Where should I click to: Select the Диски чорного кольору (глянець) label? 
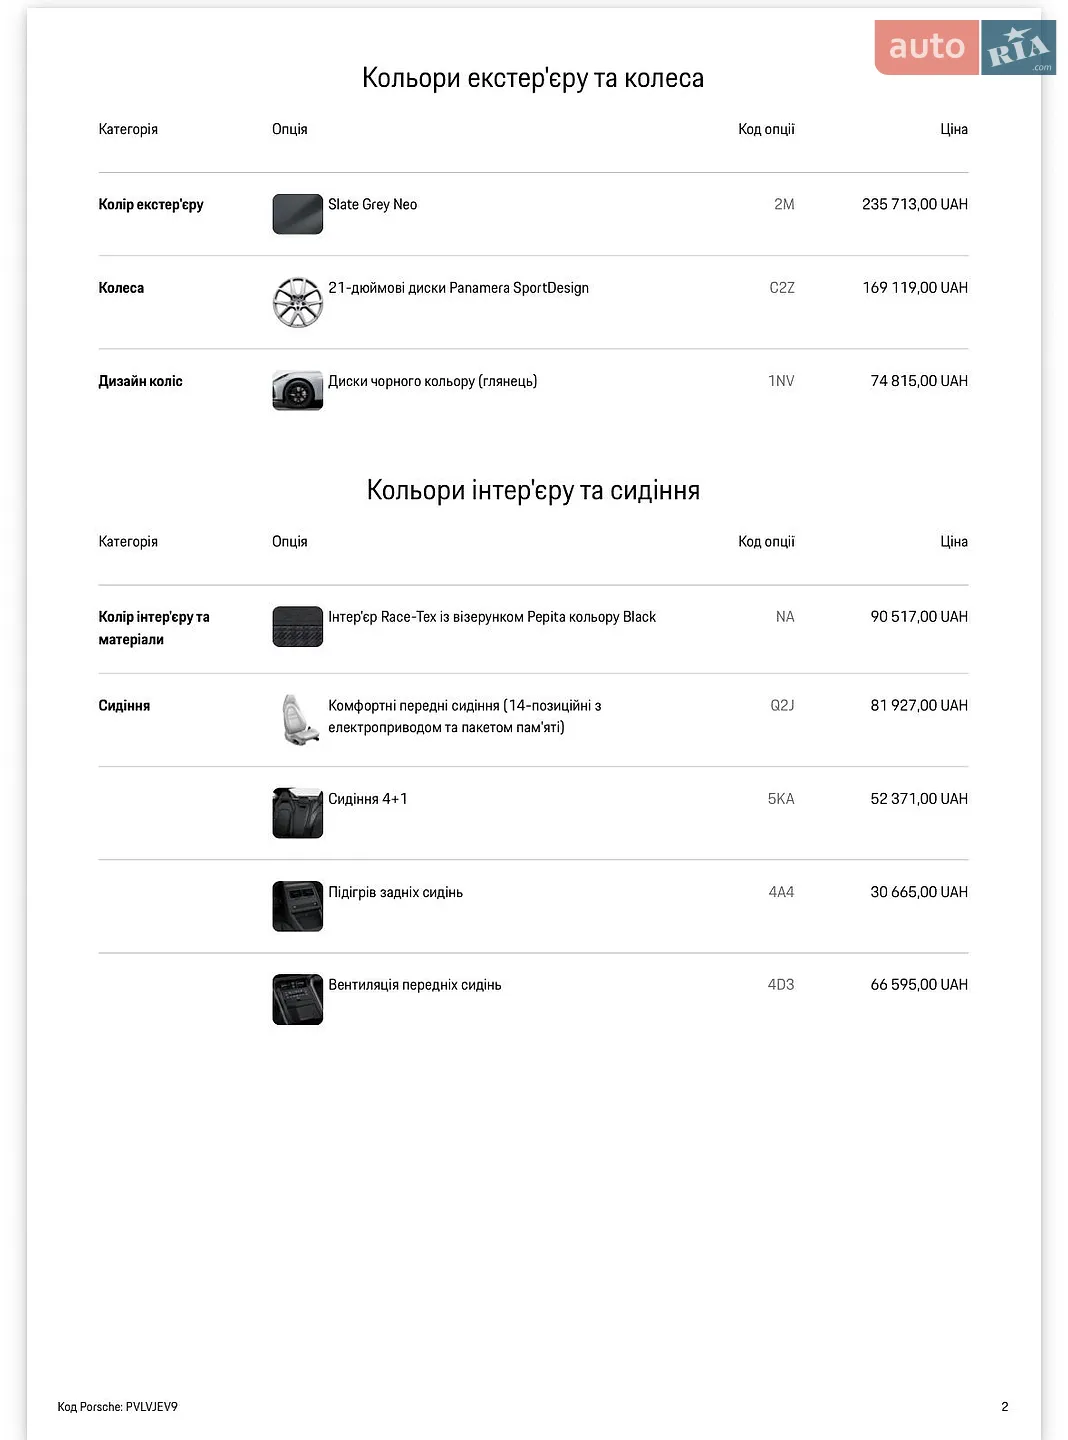coord(432,381)
